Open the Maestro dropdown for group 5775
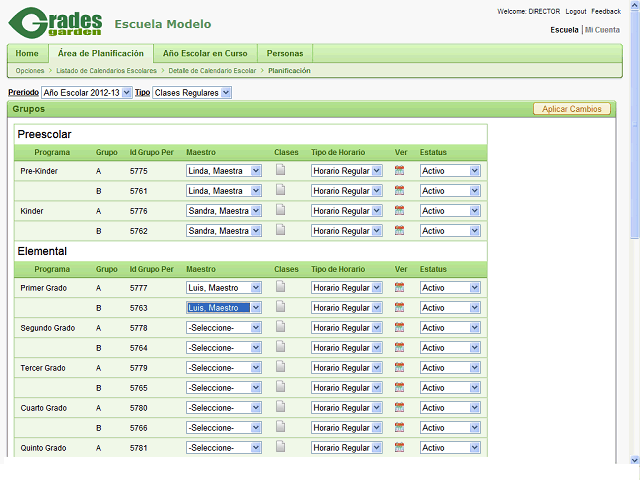The height and width of the screenshot is (480, 640). [224, 171]
